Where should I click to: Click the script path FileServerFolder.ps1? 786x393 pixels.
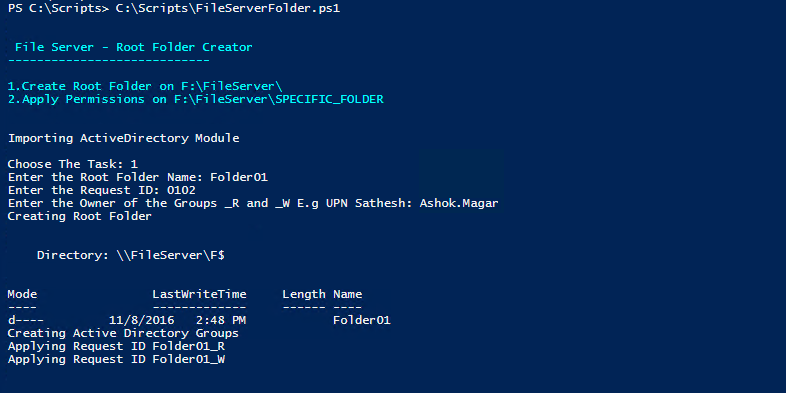[228, 9]
